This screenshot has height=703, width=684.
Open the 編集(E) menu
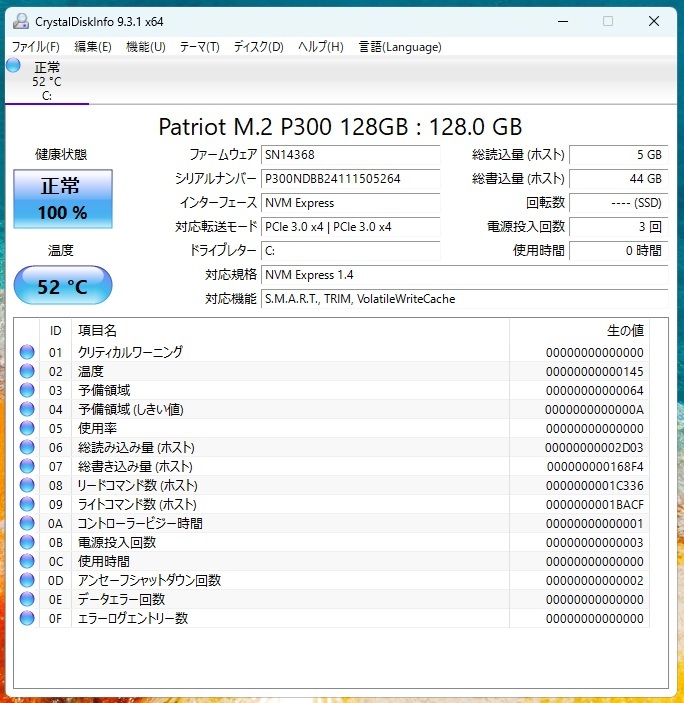[x=93, y=47]
